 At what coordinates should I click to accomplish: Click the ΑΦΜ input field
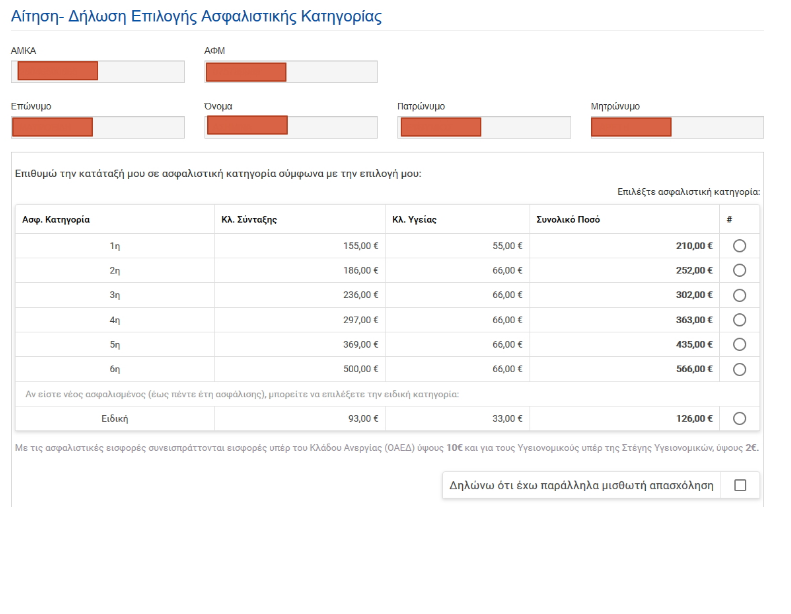291,72
